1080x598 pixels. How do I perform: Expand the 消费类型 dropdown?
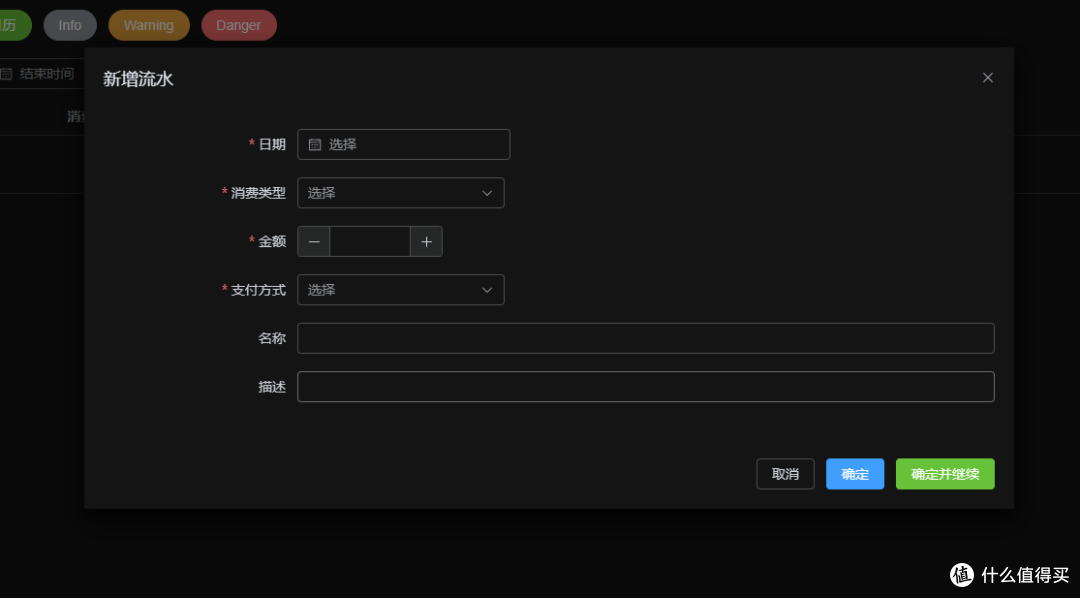401,193
